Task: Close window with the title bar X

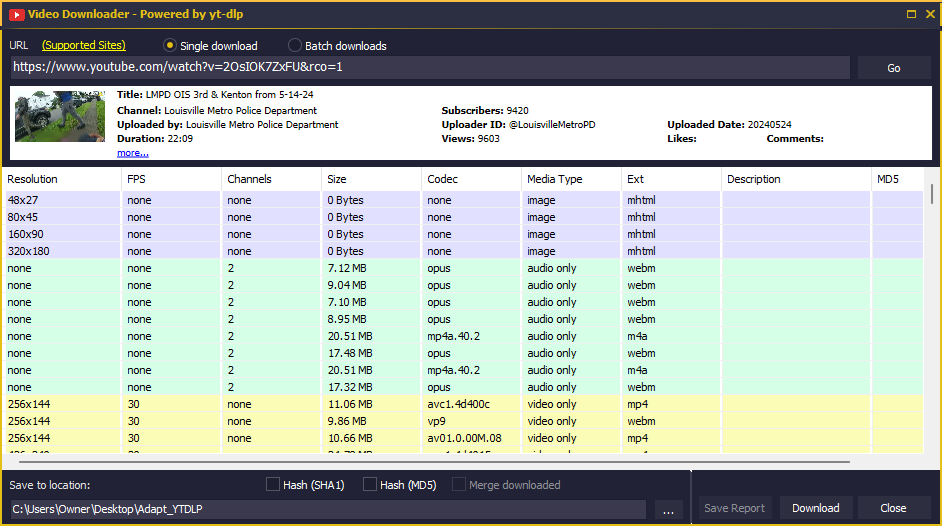Action: tap(930, 14)
